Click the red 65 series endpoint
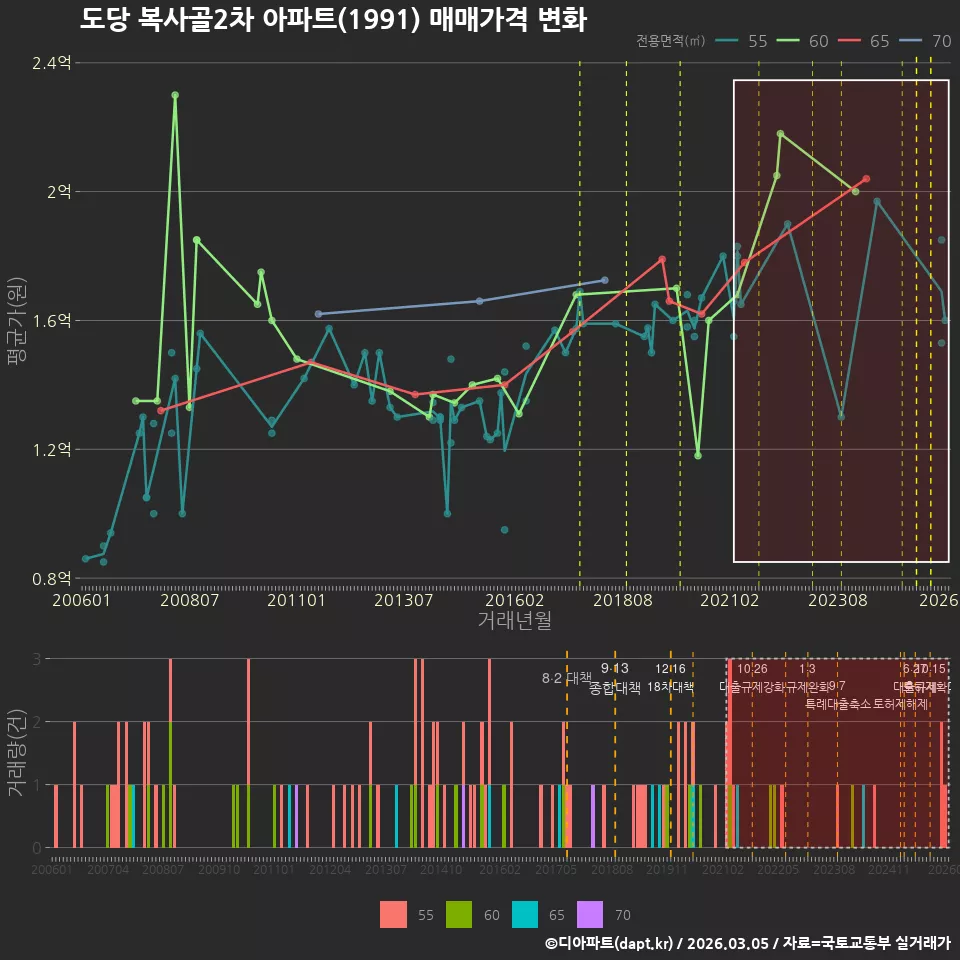This screenshot has width=960, height=960. click(866, 179)
